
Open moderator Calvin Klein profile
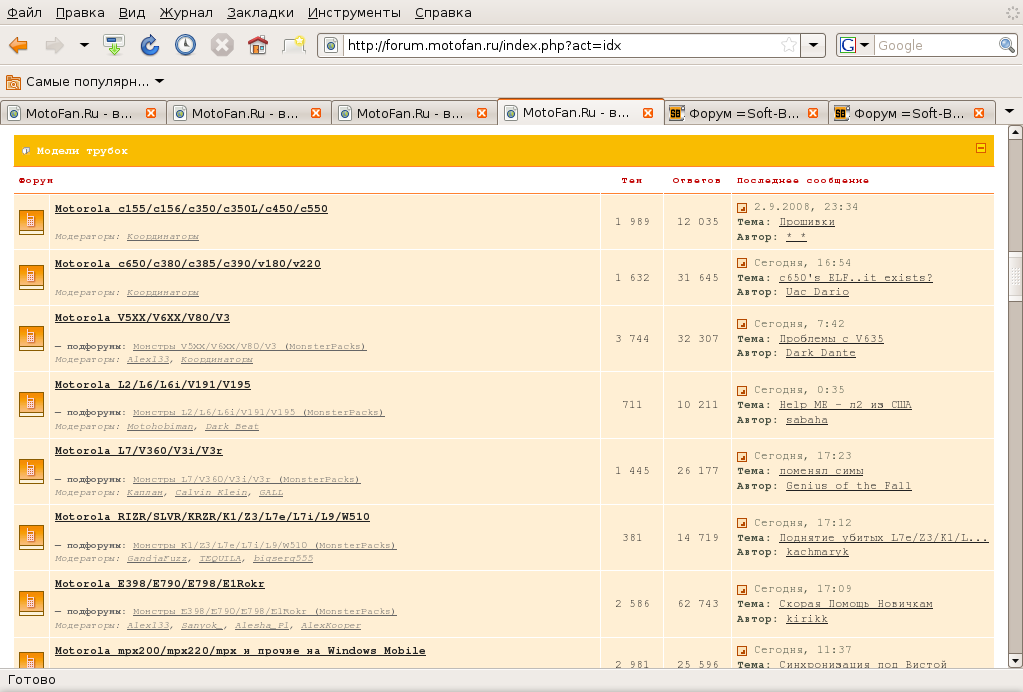(x=211, y=492)
